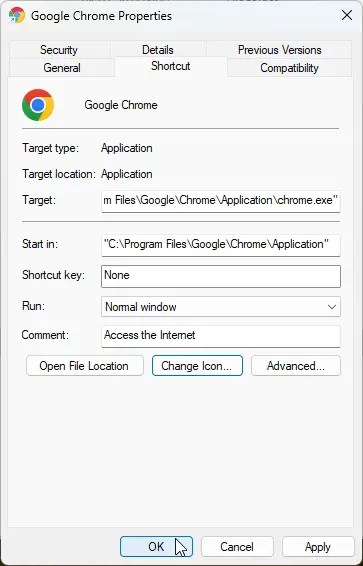Expand the Run dropdown arrow
This screenshot has height=566, width=363.
pyautogui.click(x=331, y=307)
